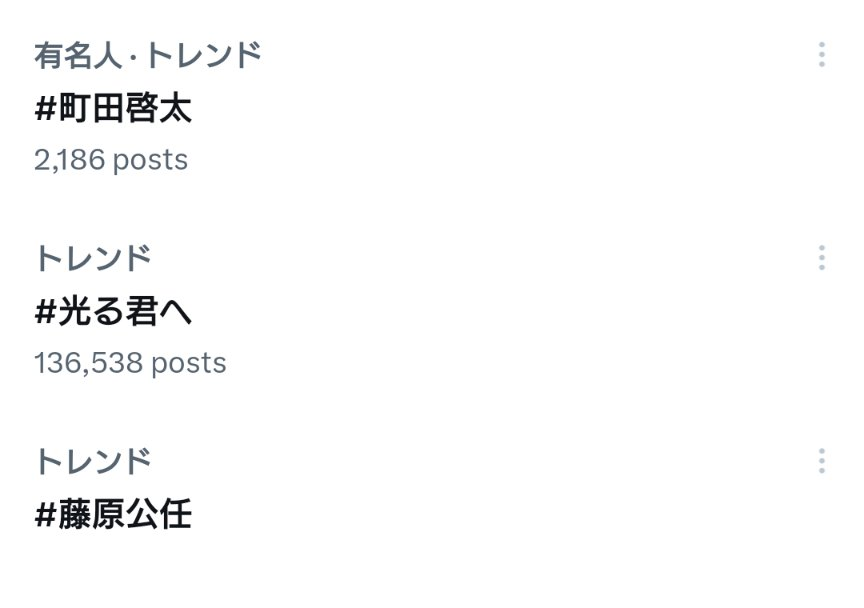Tap the three-dot menu beside 有名人・トレンド

(821, 55)
